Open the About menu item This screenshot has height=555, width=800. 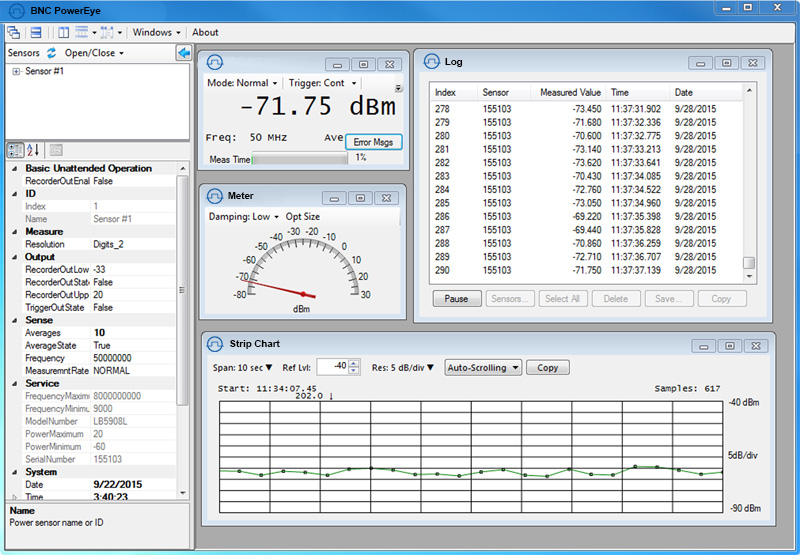point(205,33)
